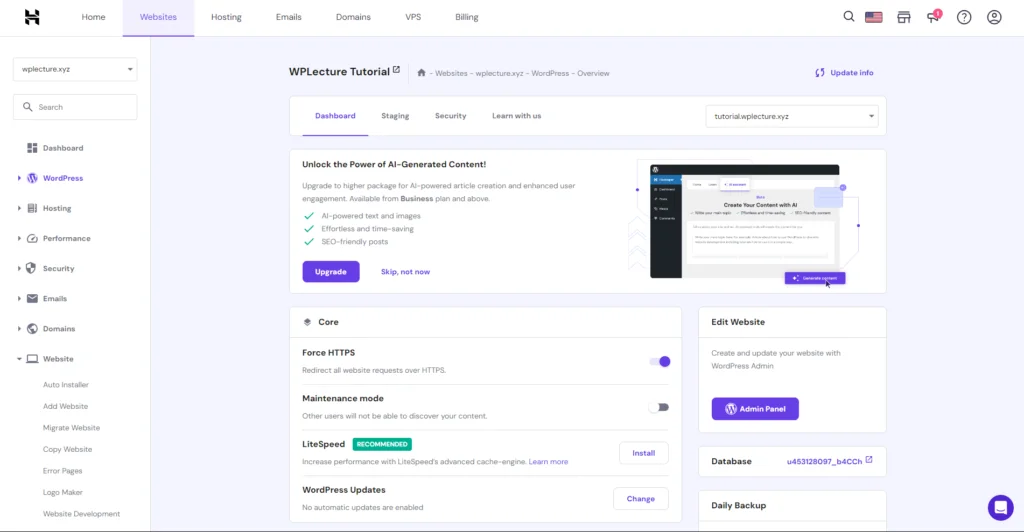Click the Hostinger logo icon
Image resolution: width=1024 pixels, height=532 pixels.
pos(32,17)
